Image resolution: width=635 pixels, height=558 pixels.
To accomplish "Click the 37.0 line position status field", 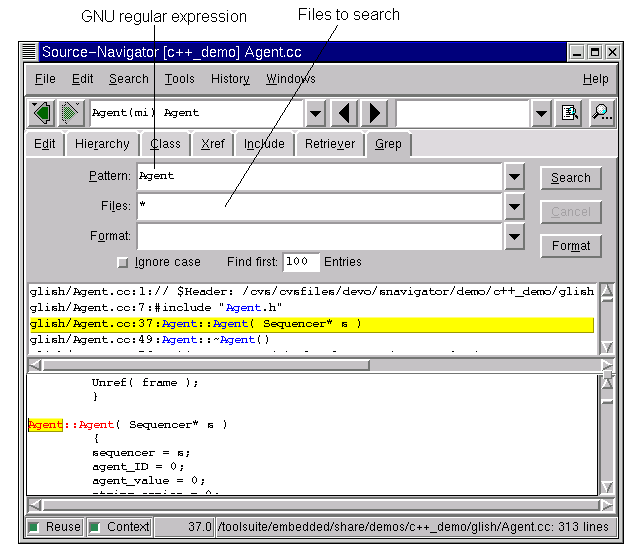I will click(185, 527).
